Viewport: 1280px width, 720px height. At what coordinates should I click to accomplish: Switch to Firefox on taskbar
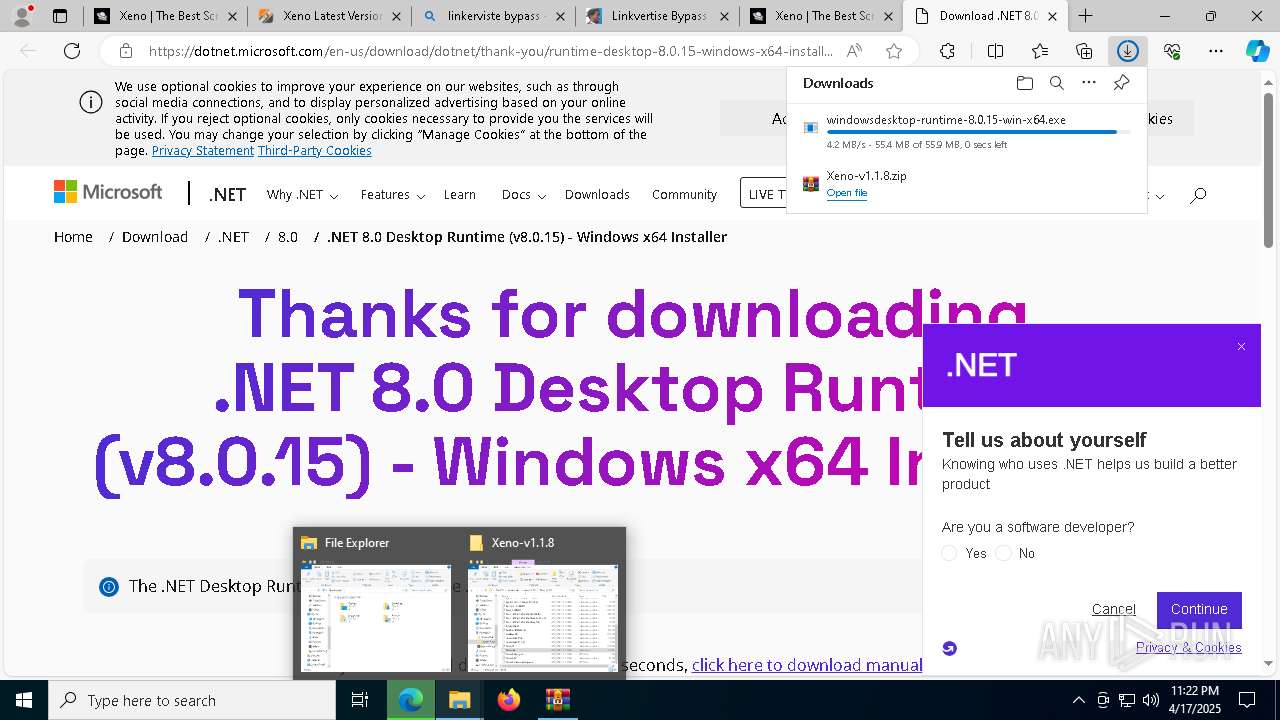point(509,700)
